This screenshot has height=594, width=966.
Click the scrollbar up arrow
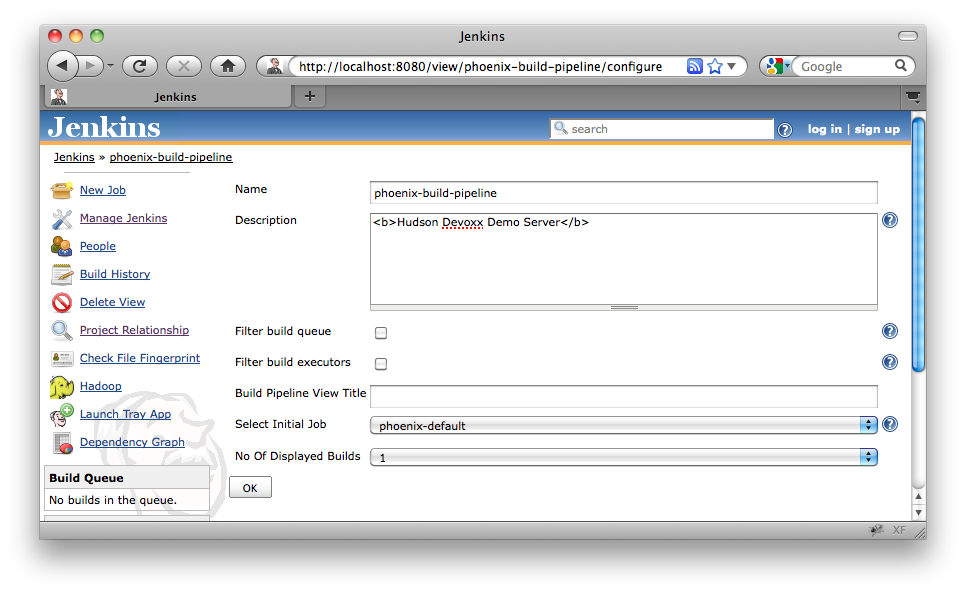coord(918,497)
